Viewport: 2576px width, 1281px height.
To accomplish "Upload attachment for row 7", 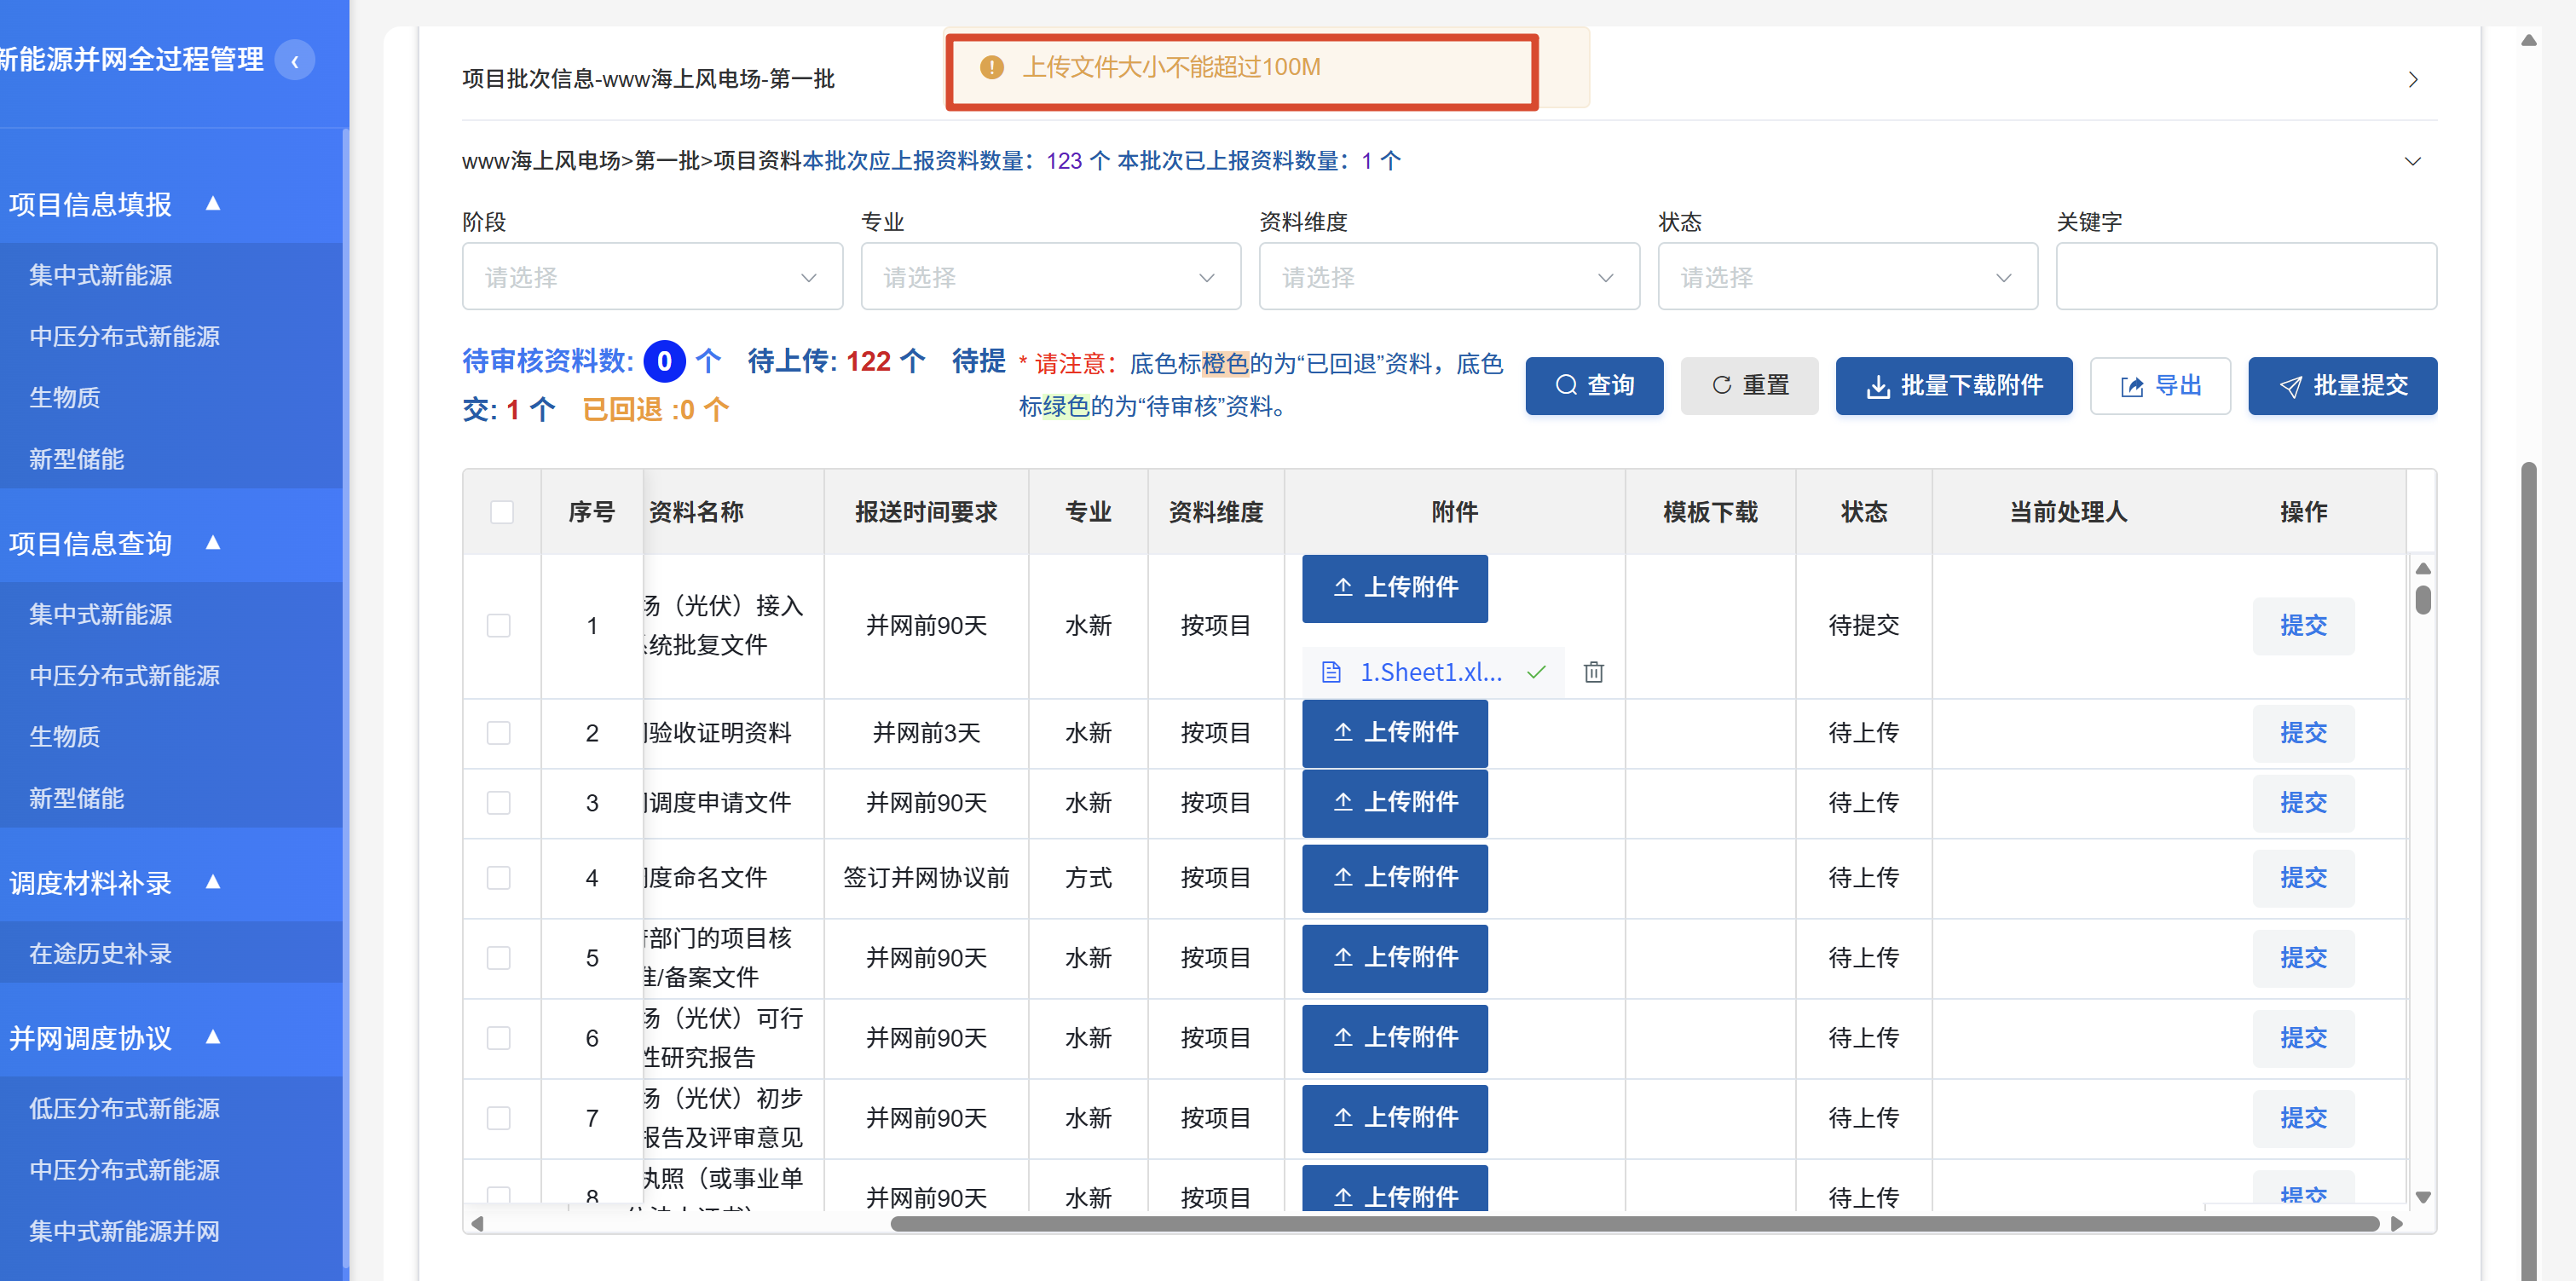I will tap(1394, 1118).
